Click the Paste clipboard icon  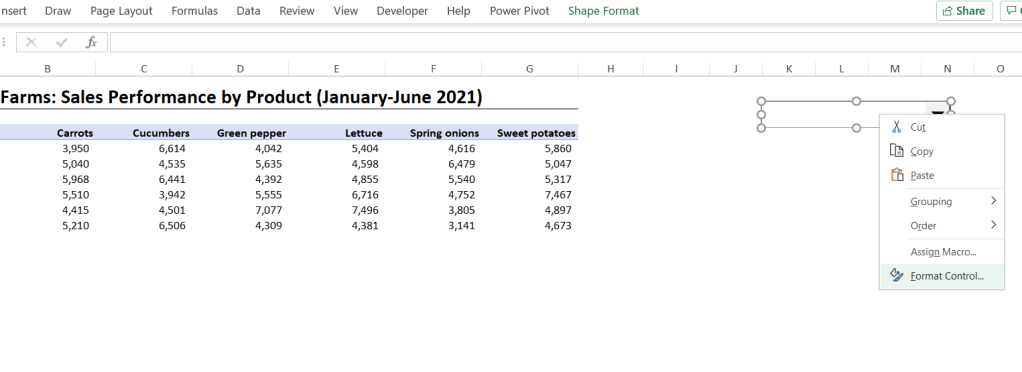coord(897,175)
